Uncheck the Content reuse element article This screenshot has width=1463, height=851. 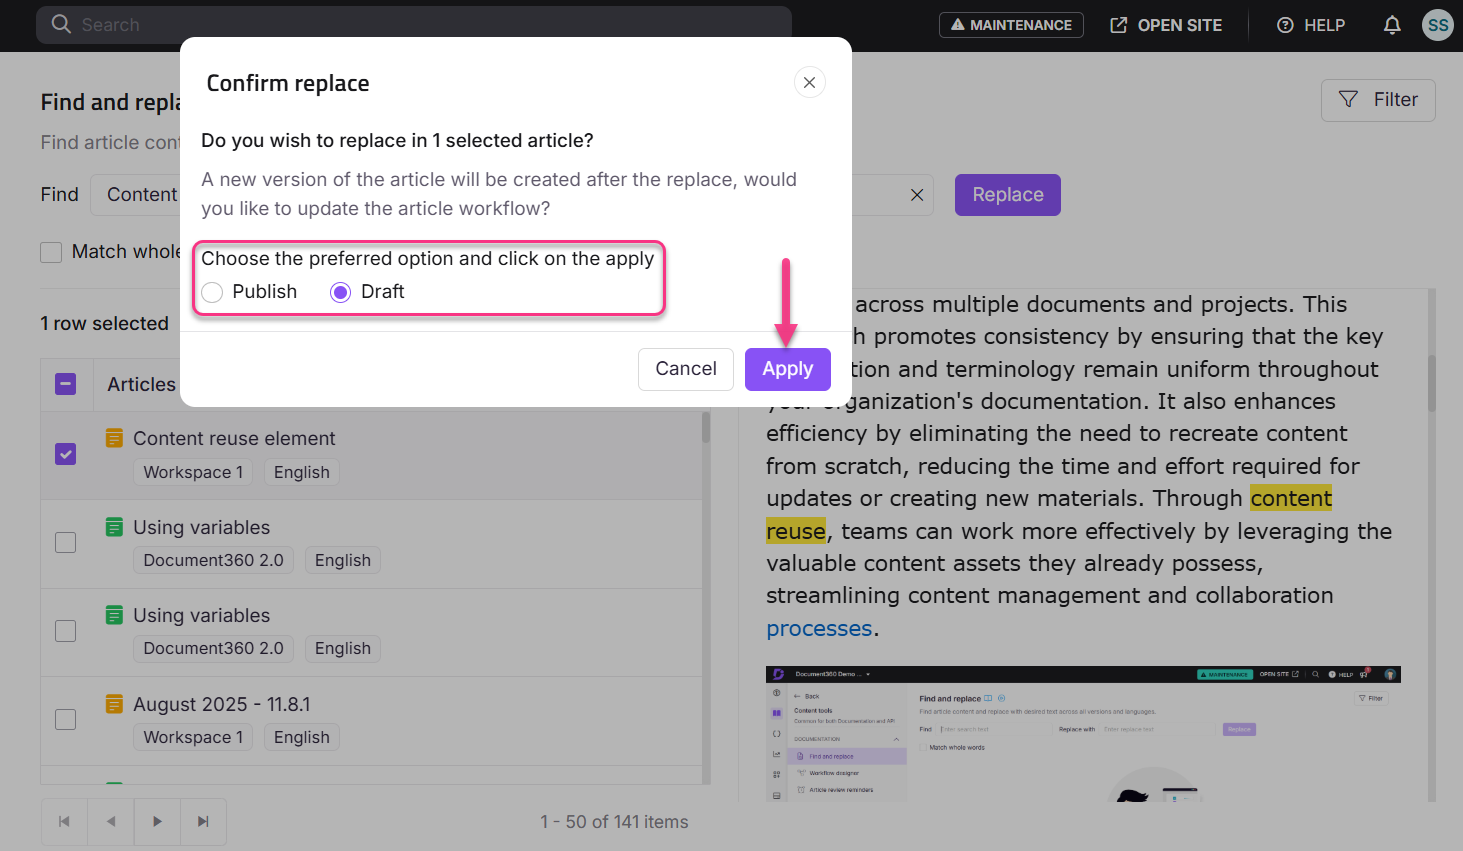coord(65,454)
